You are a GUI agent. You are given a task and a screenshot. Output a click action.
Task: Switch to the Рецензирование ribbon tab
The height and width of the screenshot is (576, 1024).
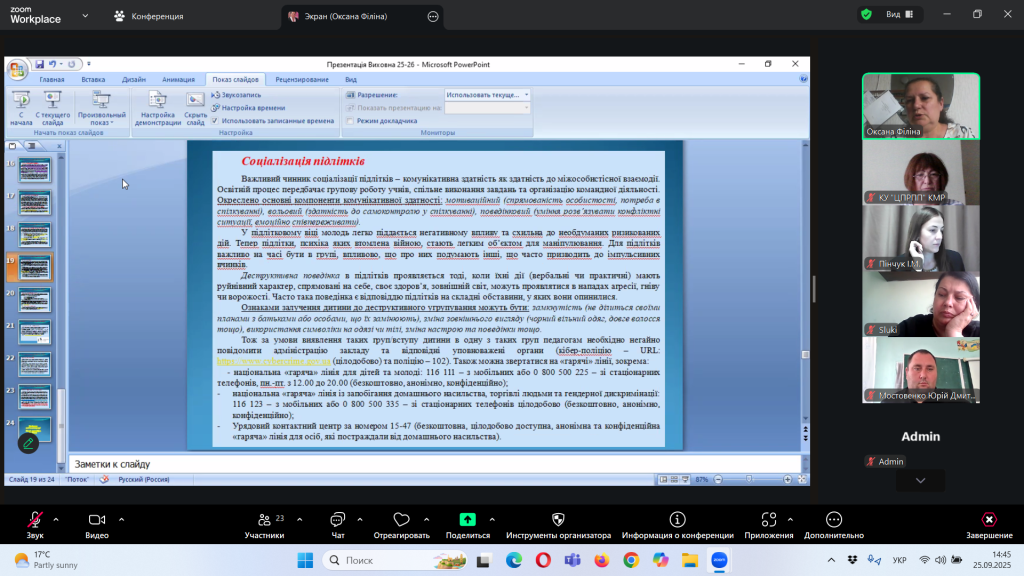point(302,79)
